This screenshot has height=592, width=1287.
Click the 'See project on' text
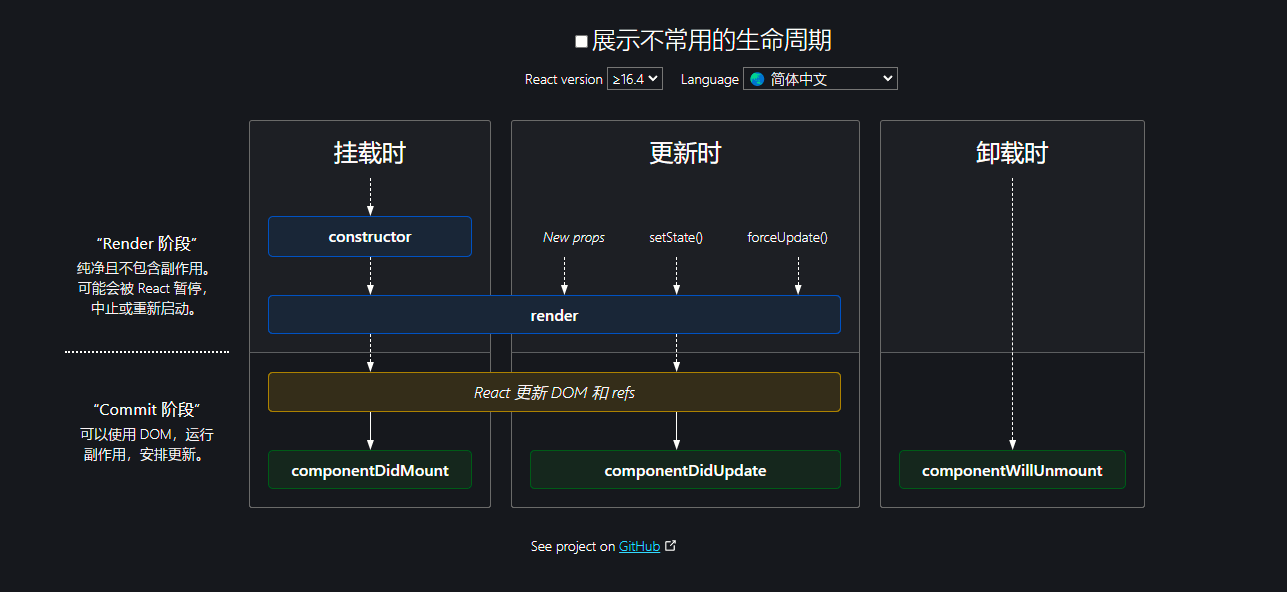(573, 547)
